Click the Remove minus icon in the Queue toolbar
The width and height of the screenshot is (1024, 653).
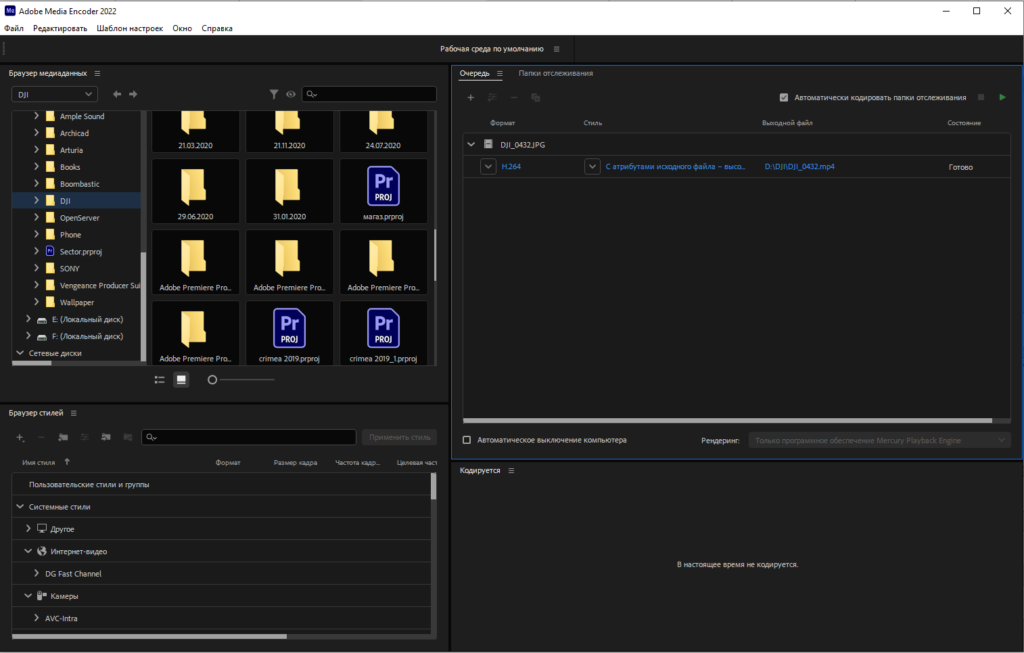[x=514, y=97]
